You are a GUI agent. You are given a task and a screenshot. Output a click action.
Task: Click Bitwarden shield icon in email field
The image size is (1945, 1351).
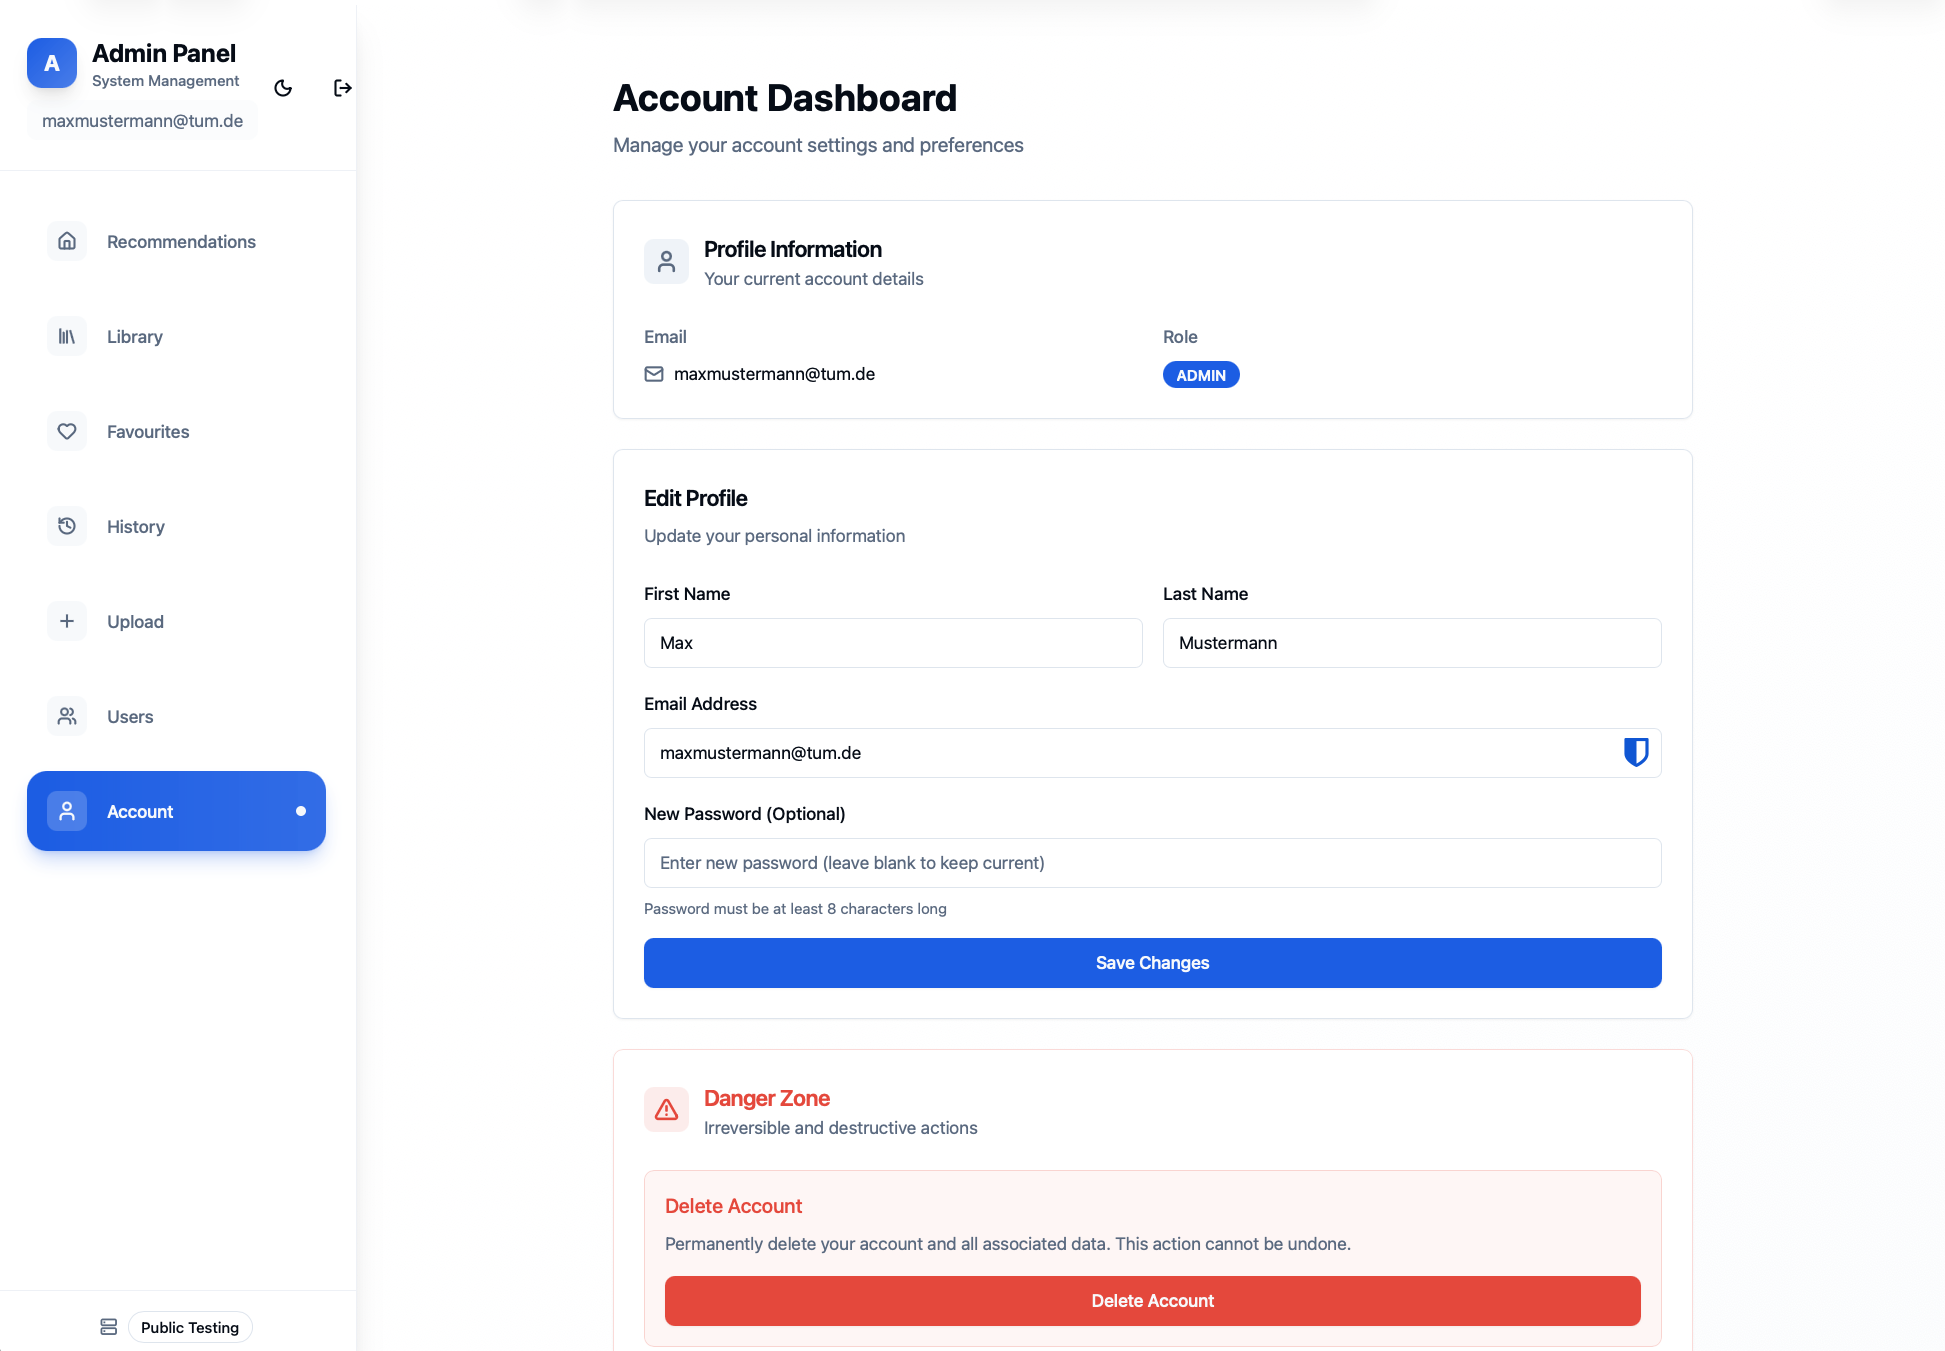tap(1635, 752)
